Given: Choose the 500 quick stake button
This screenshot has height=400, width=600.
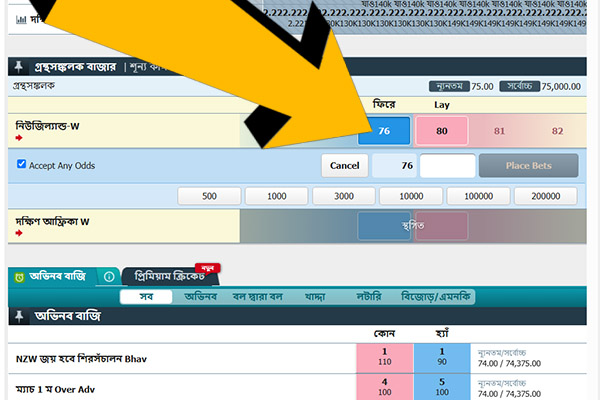Looking at the screenshot, I should click(208, 196).
